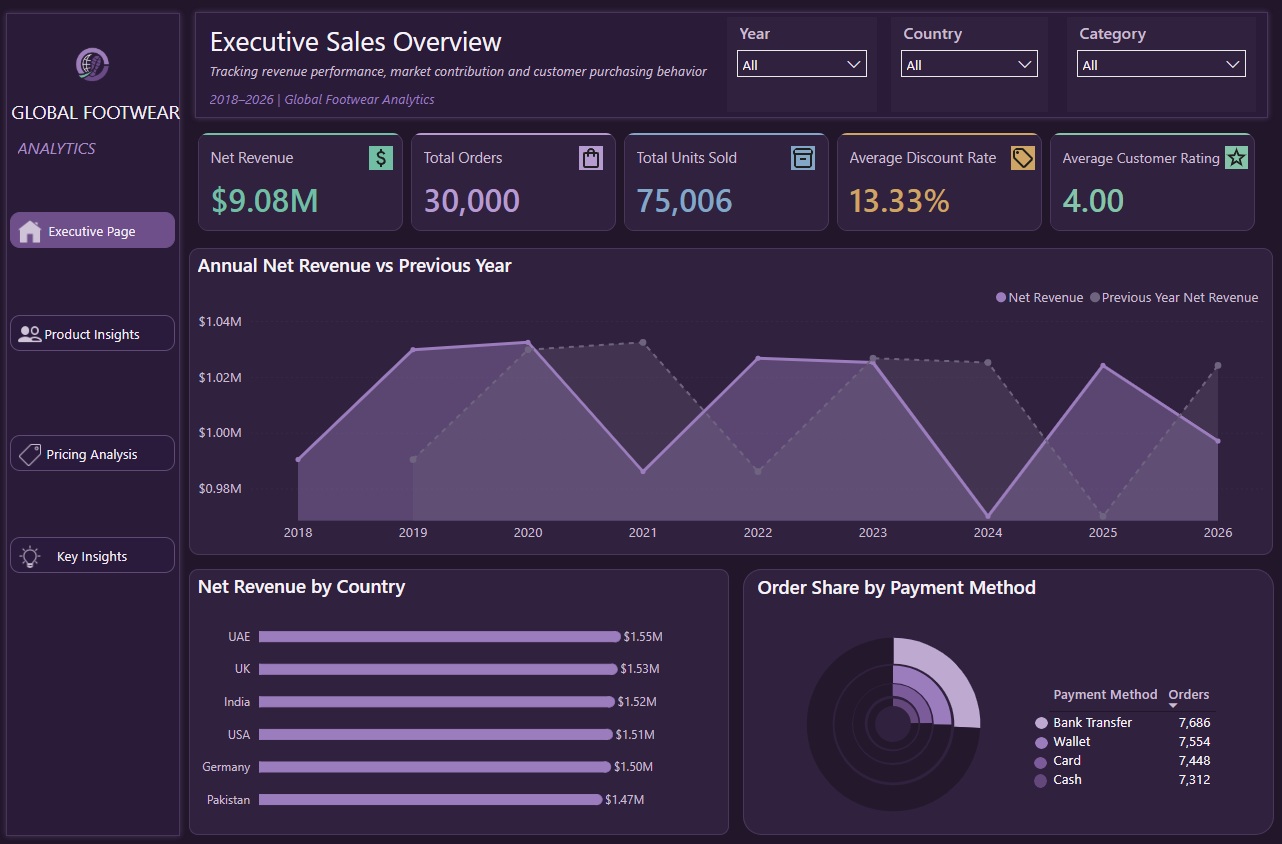Open the Country filter dropdown
This screenshot has width=1282, height=844.
[969, 64]
